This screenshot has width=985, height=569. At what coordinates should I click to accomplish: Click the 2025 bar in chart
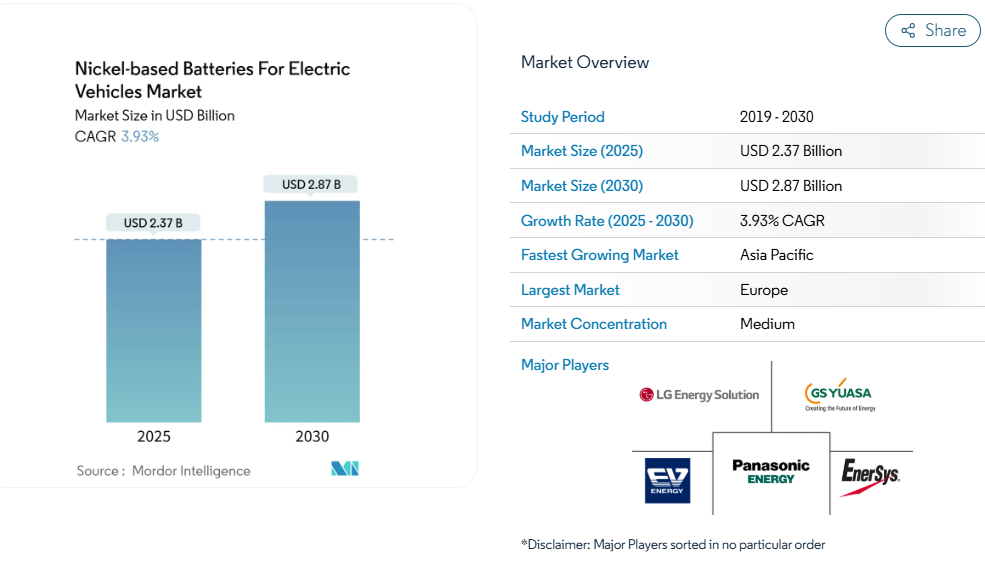pyautogui.click(x=154, y=330)
